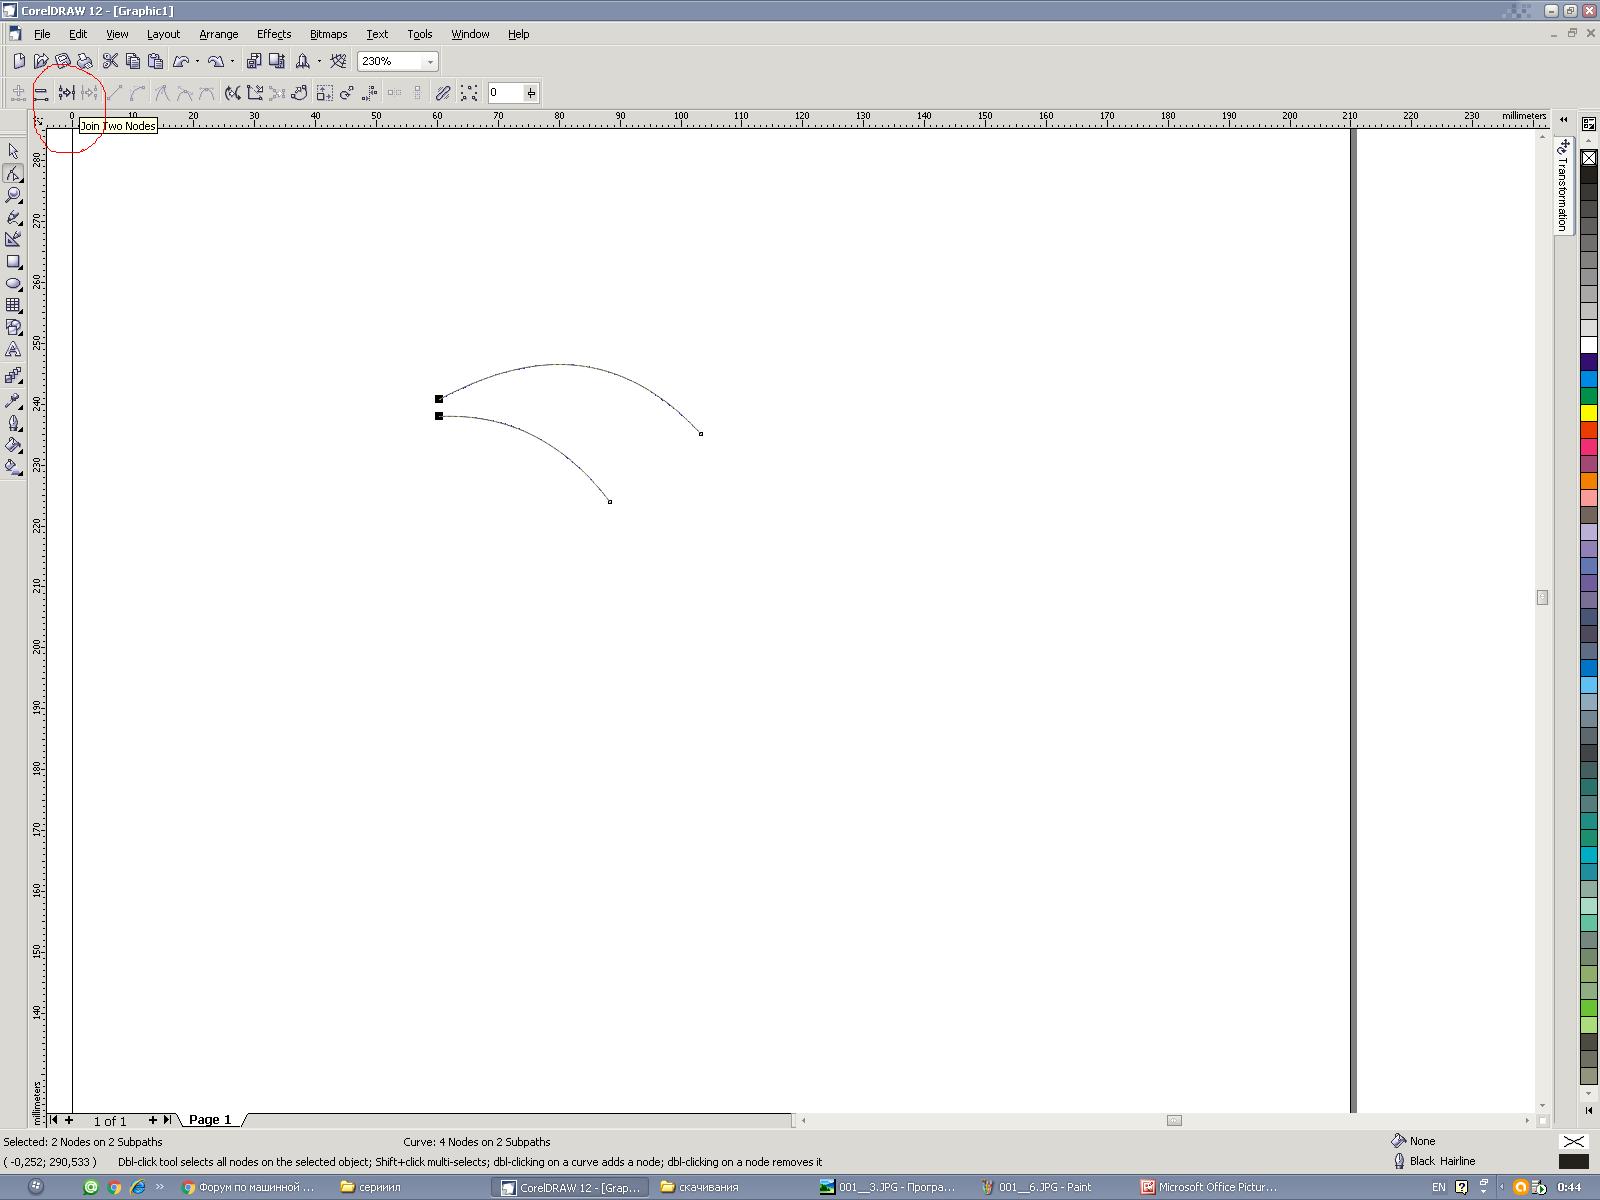Open the Arrange menu
Screen dimensions: 1600x1200
(219, 34)
